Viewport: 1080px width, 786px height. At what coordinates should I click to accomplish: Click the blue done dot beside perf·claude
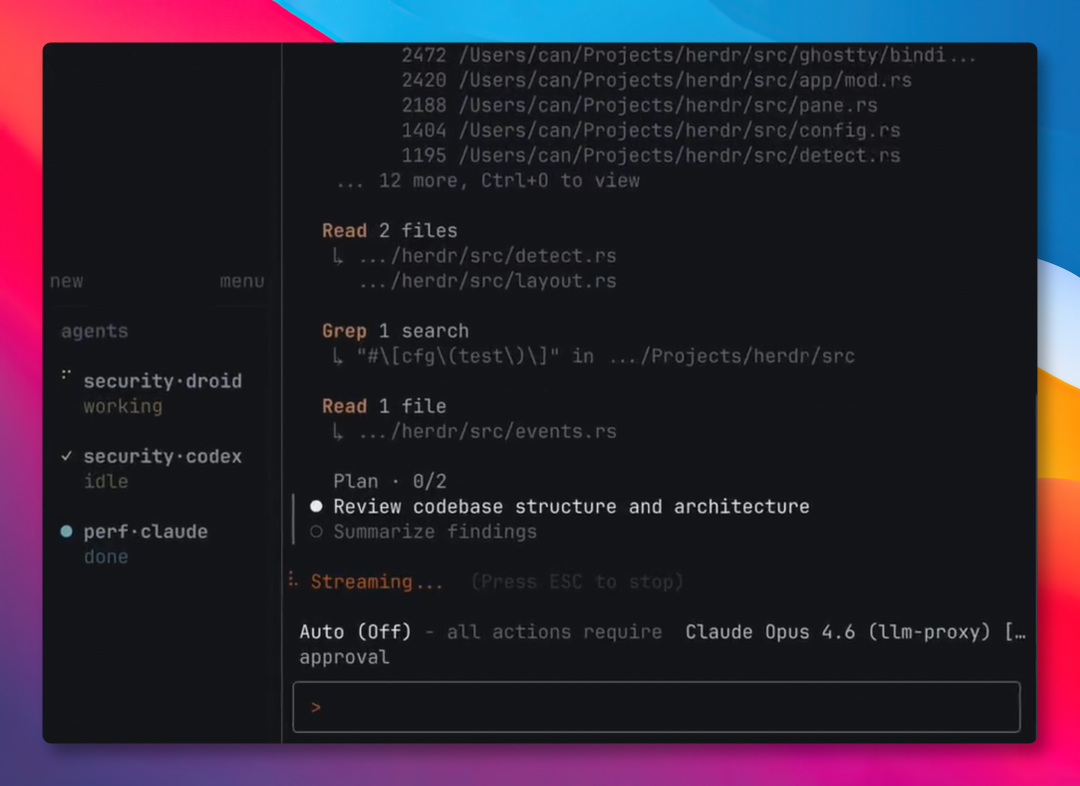click(x=66, y=531)
